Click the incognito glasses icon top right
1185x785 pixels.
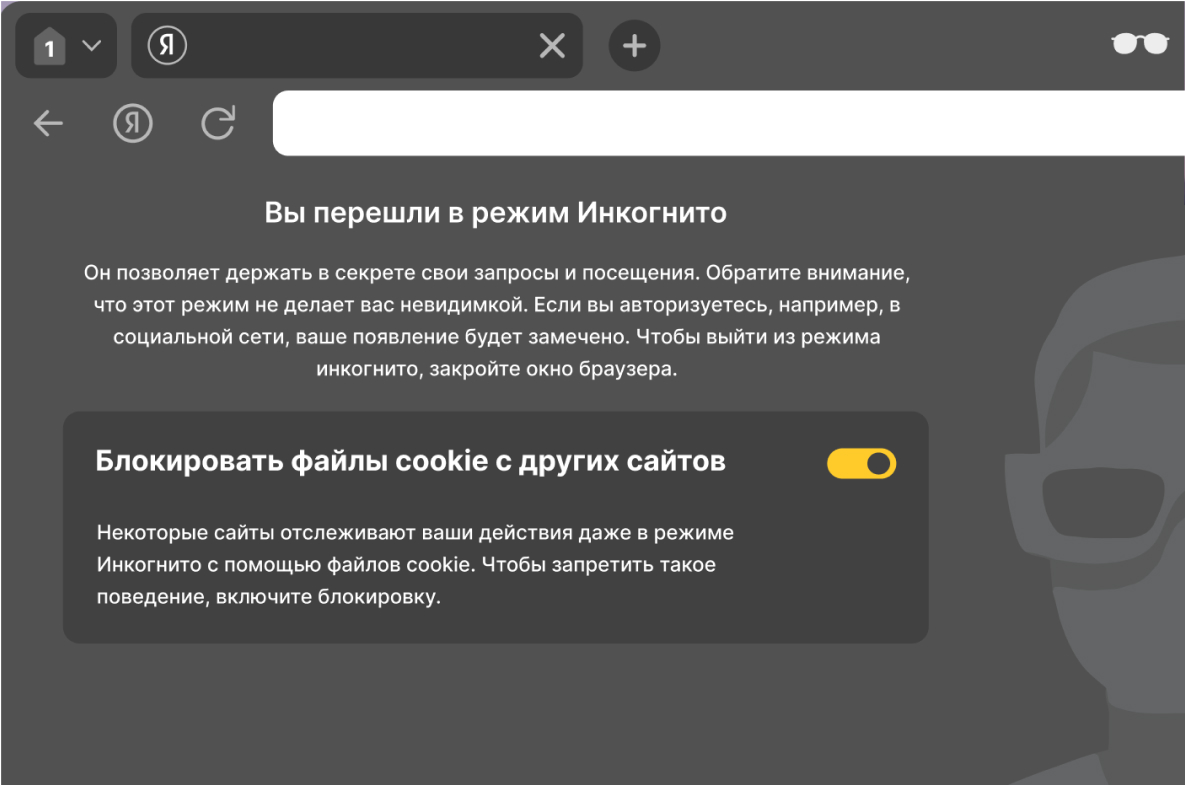tap(1139, 45)
